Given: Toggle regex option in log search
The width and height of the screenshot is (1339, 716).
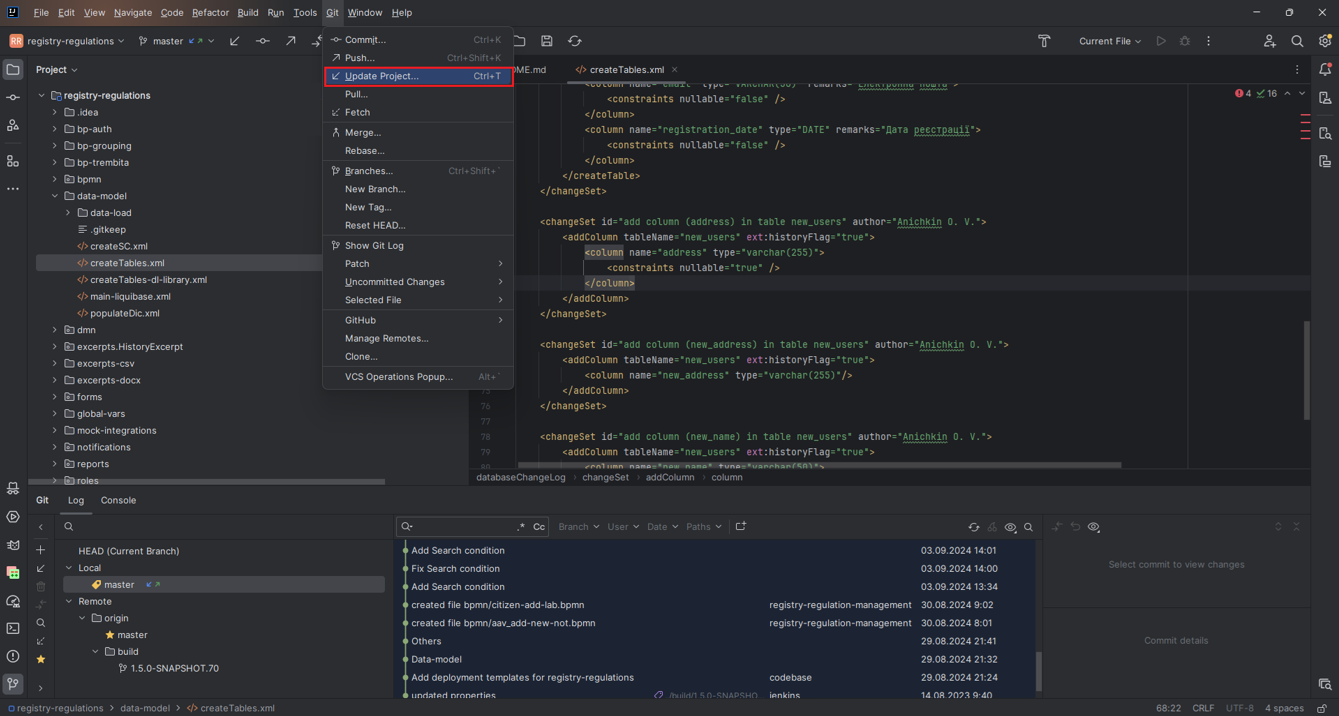Looking at the screenshot, I should [x=521, y=527].
